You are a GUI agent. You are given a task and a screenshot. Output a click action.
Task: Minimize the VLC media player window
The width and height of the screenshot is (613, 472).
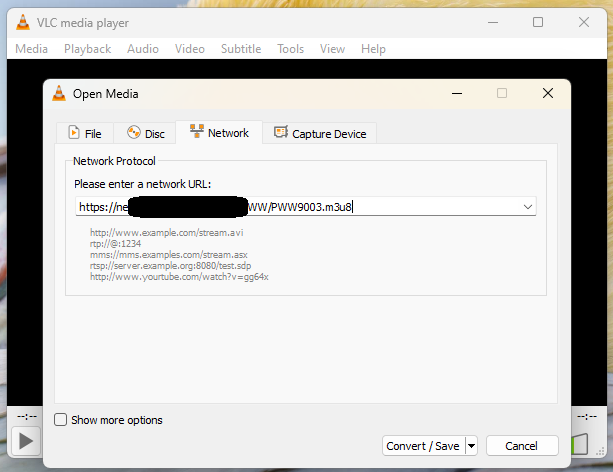coord(493,22)
